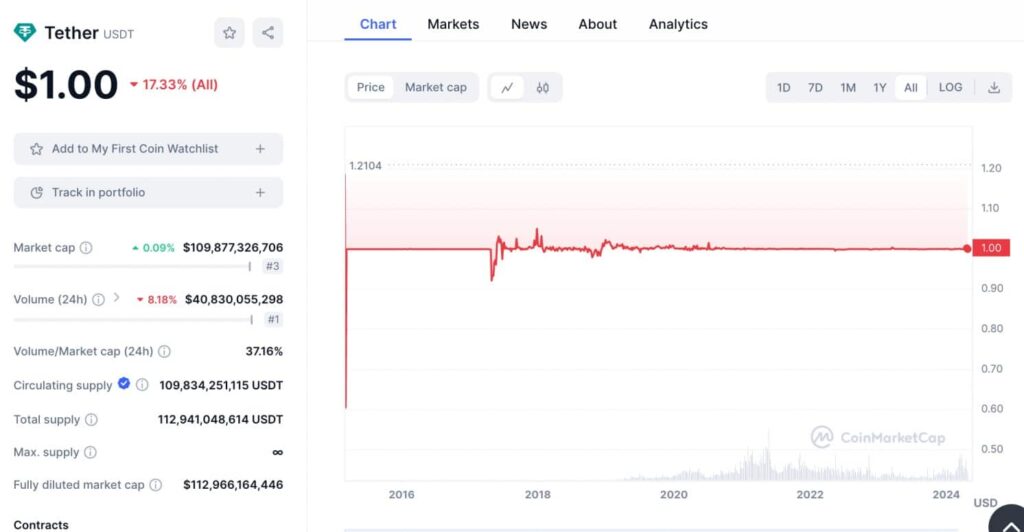Click the info icon next to Market cap
The image size is (1024, 532).
coord(86,248)
